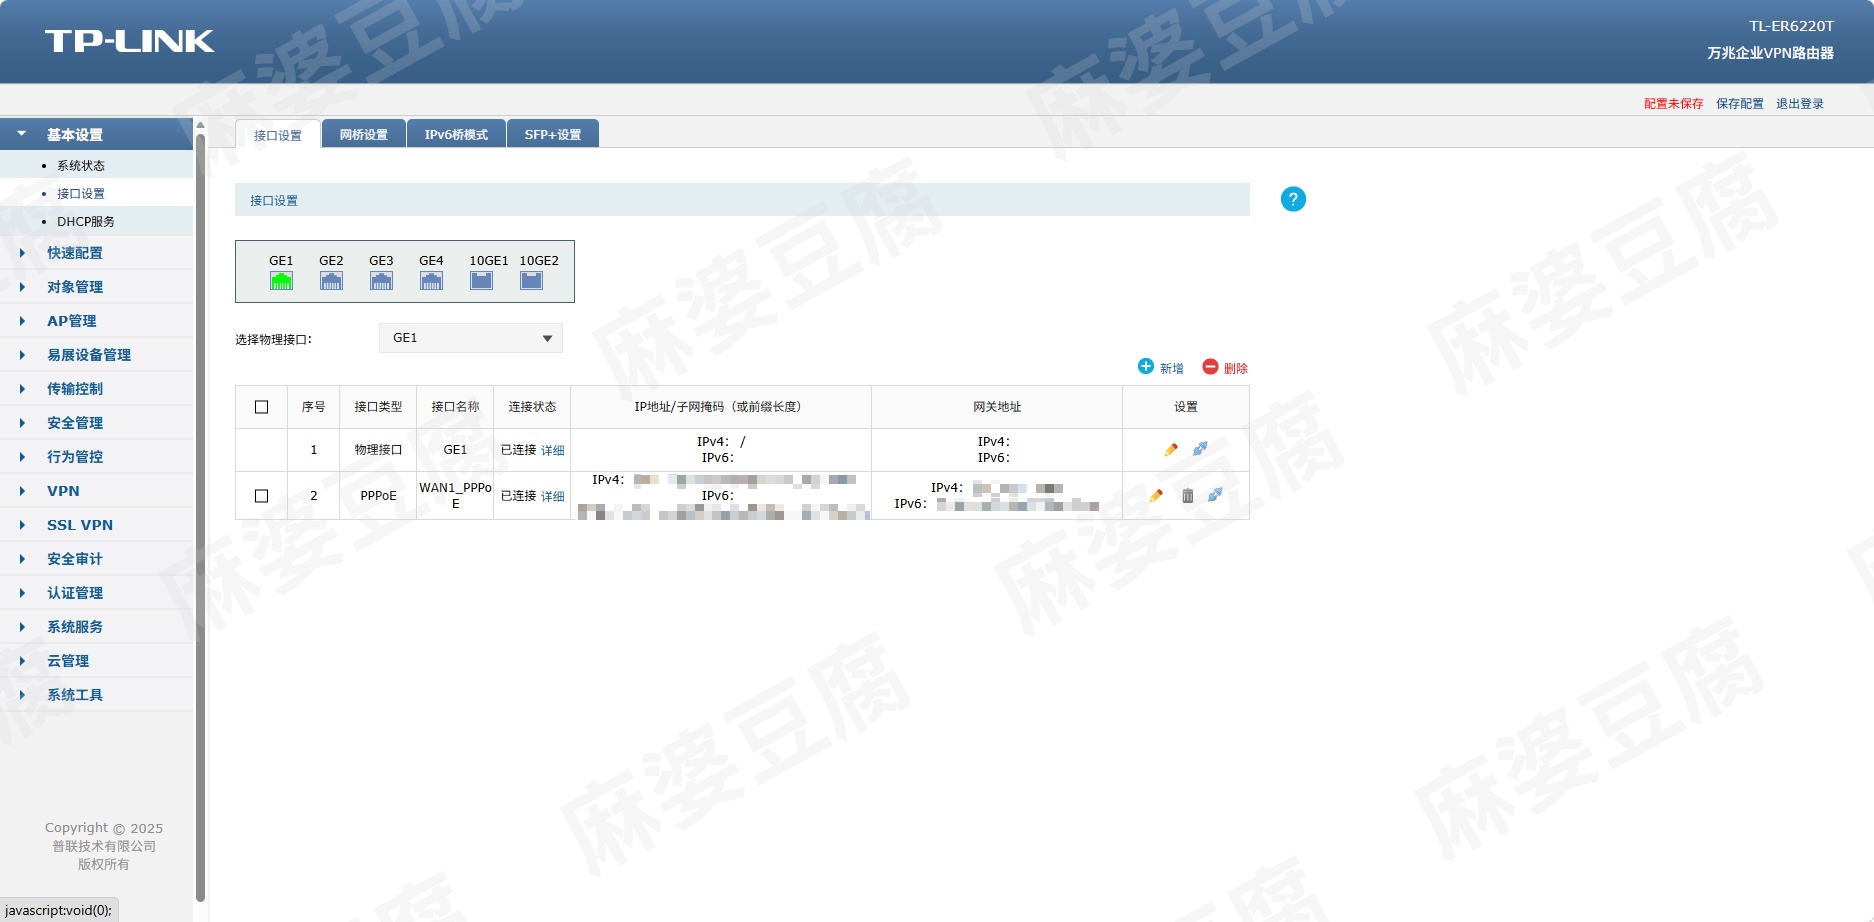Click the 接口名称 column header
This screenshot has height=922, width=1874.
point(455,407)
